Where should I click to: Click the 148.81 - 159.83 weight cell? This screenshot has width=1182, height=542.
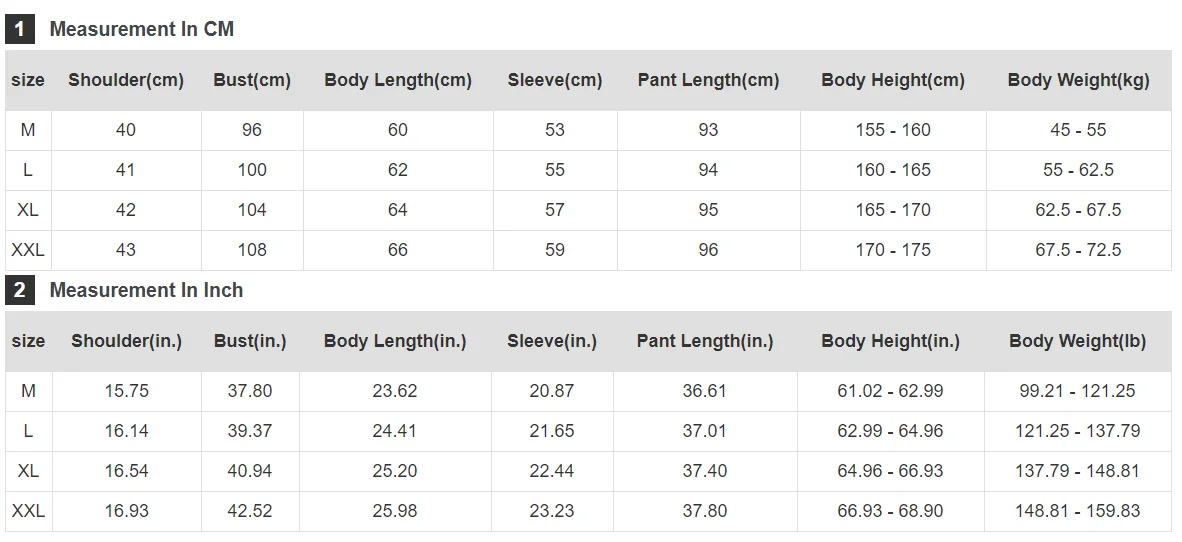1078,511
